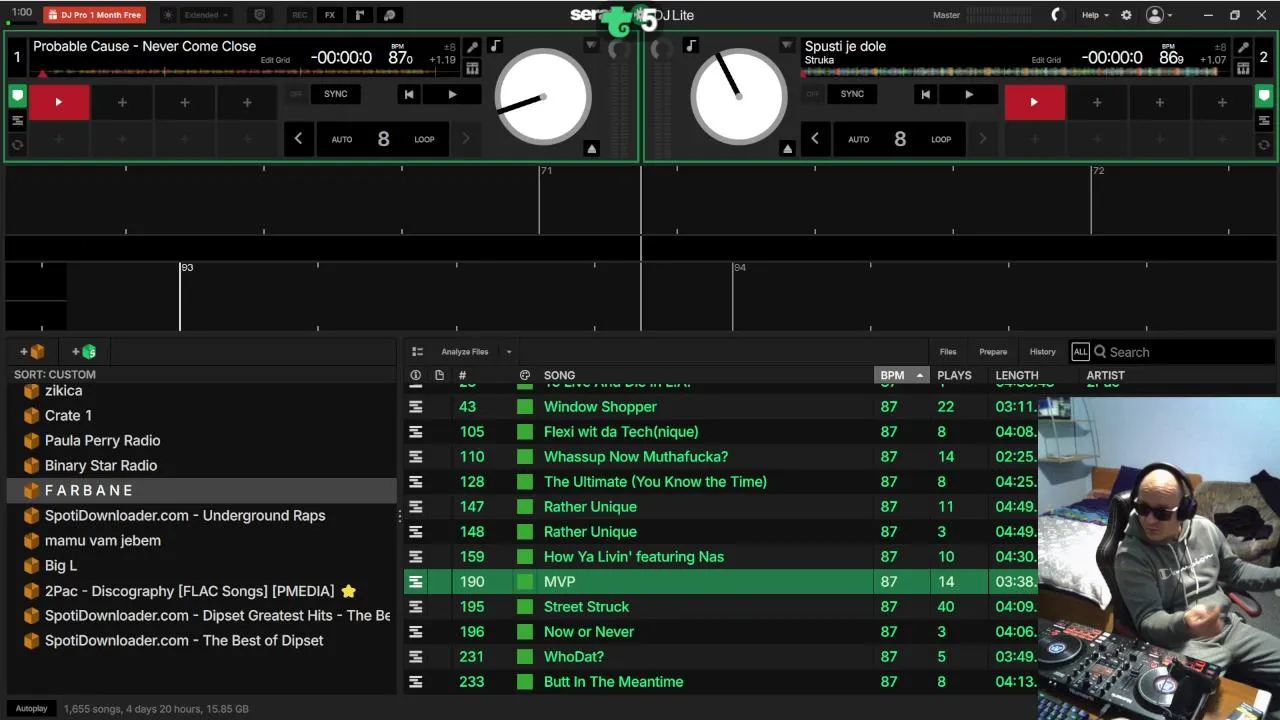Open the DJ Pro 1 Month Free offer

coord(94,15)
